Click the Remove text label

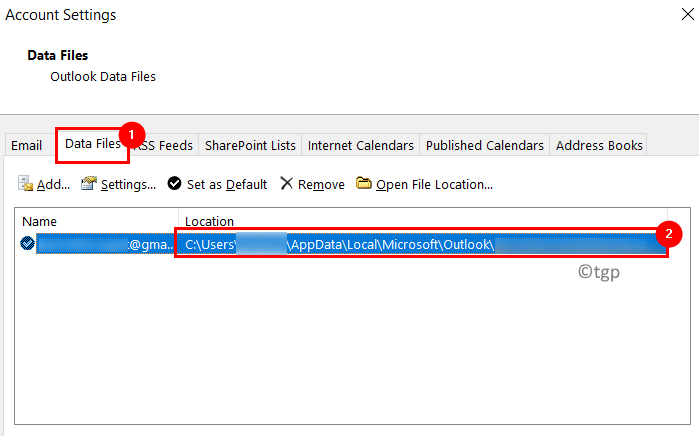pyautogui.click(x=321, y=185)
